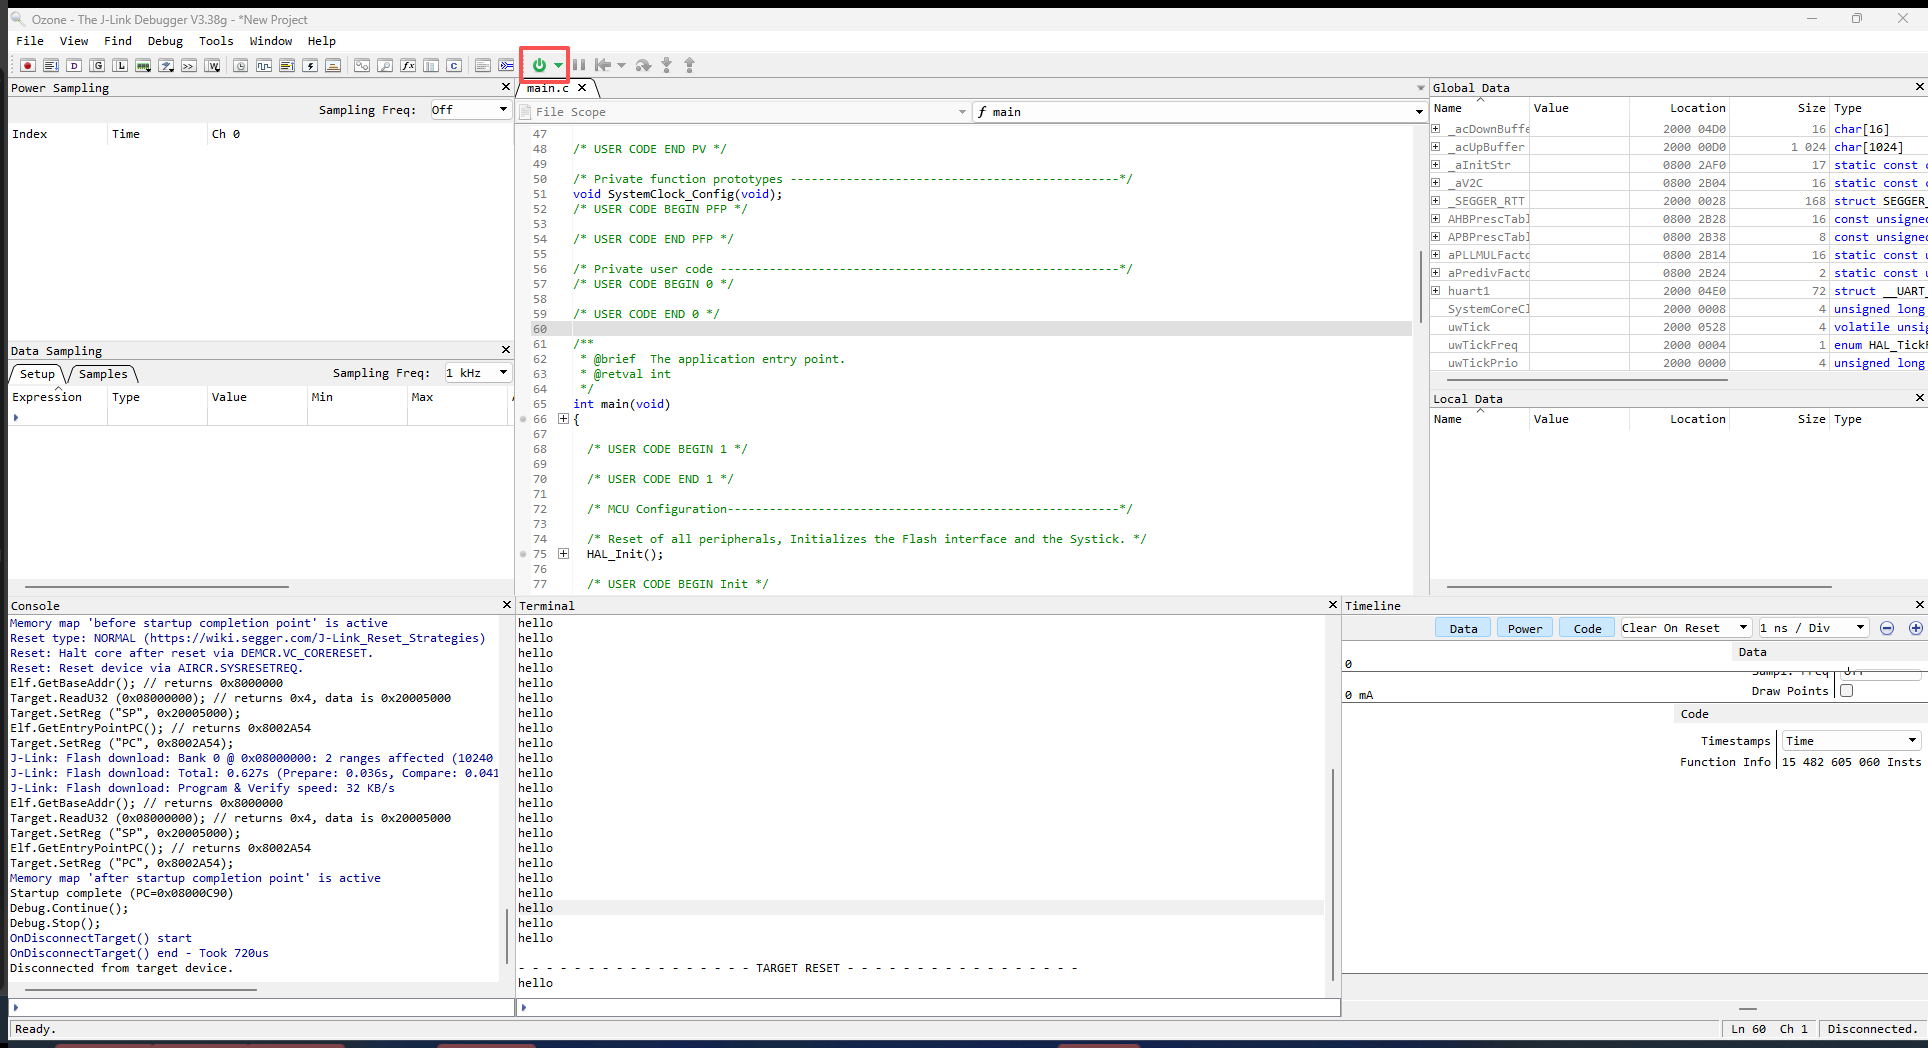Click the Step Into toolbar button

(x=666, y=65)
